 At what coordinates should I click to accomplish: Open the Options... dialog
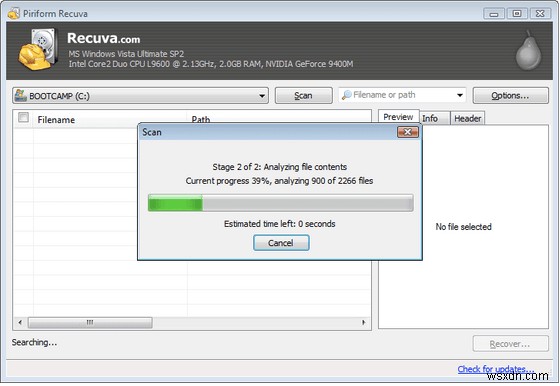[x=510, y=96]
